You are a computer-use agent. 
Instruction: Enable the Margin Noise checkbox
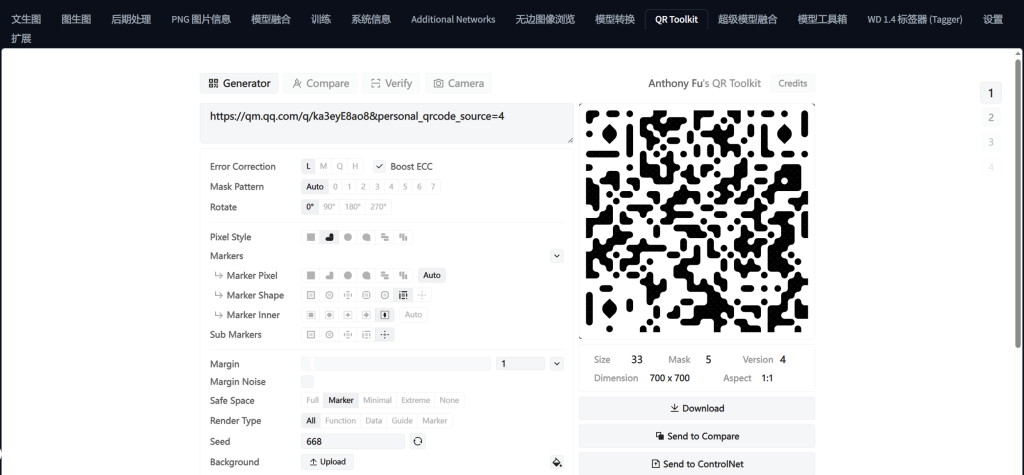tap(308, 382)
